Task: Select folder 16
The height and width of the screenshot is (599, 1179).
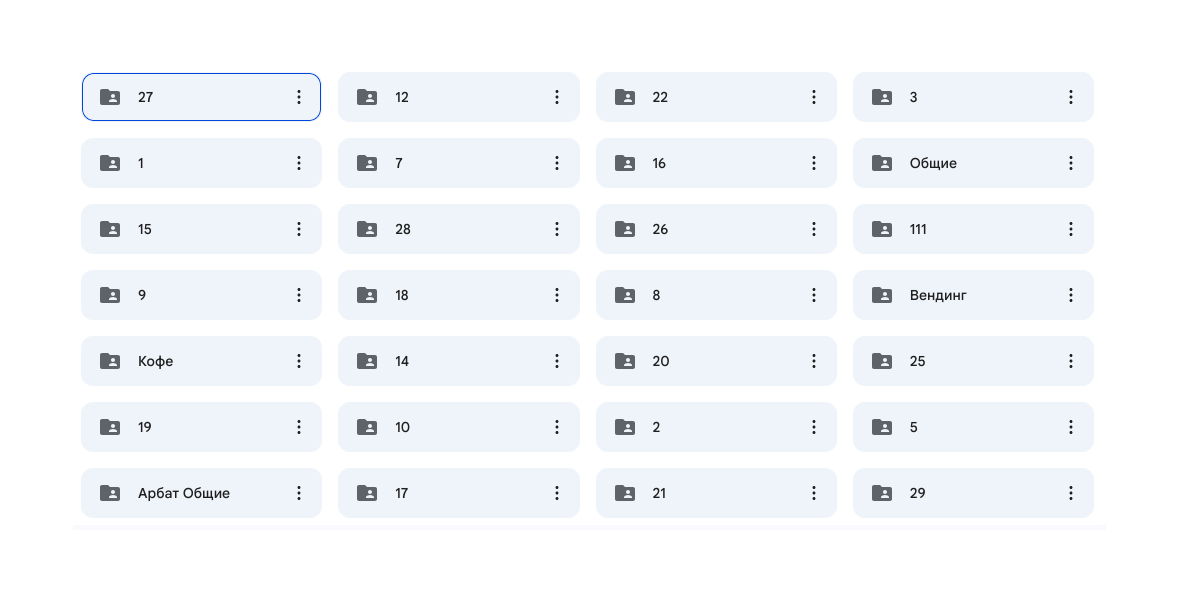Action: [x=716, y=163]
